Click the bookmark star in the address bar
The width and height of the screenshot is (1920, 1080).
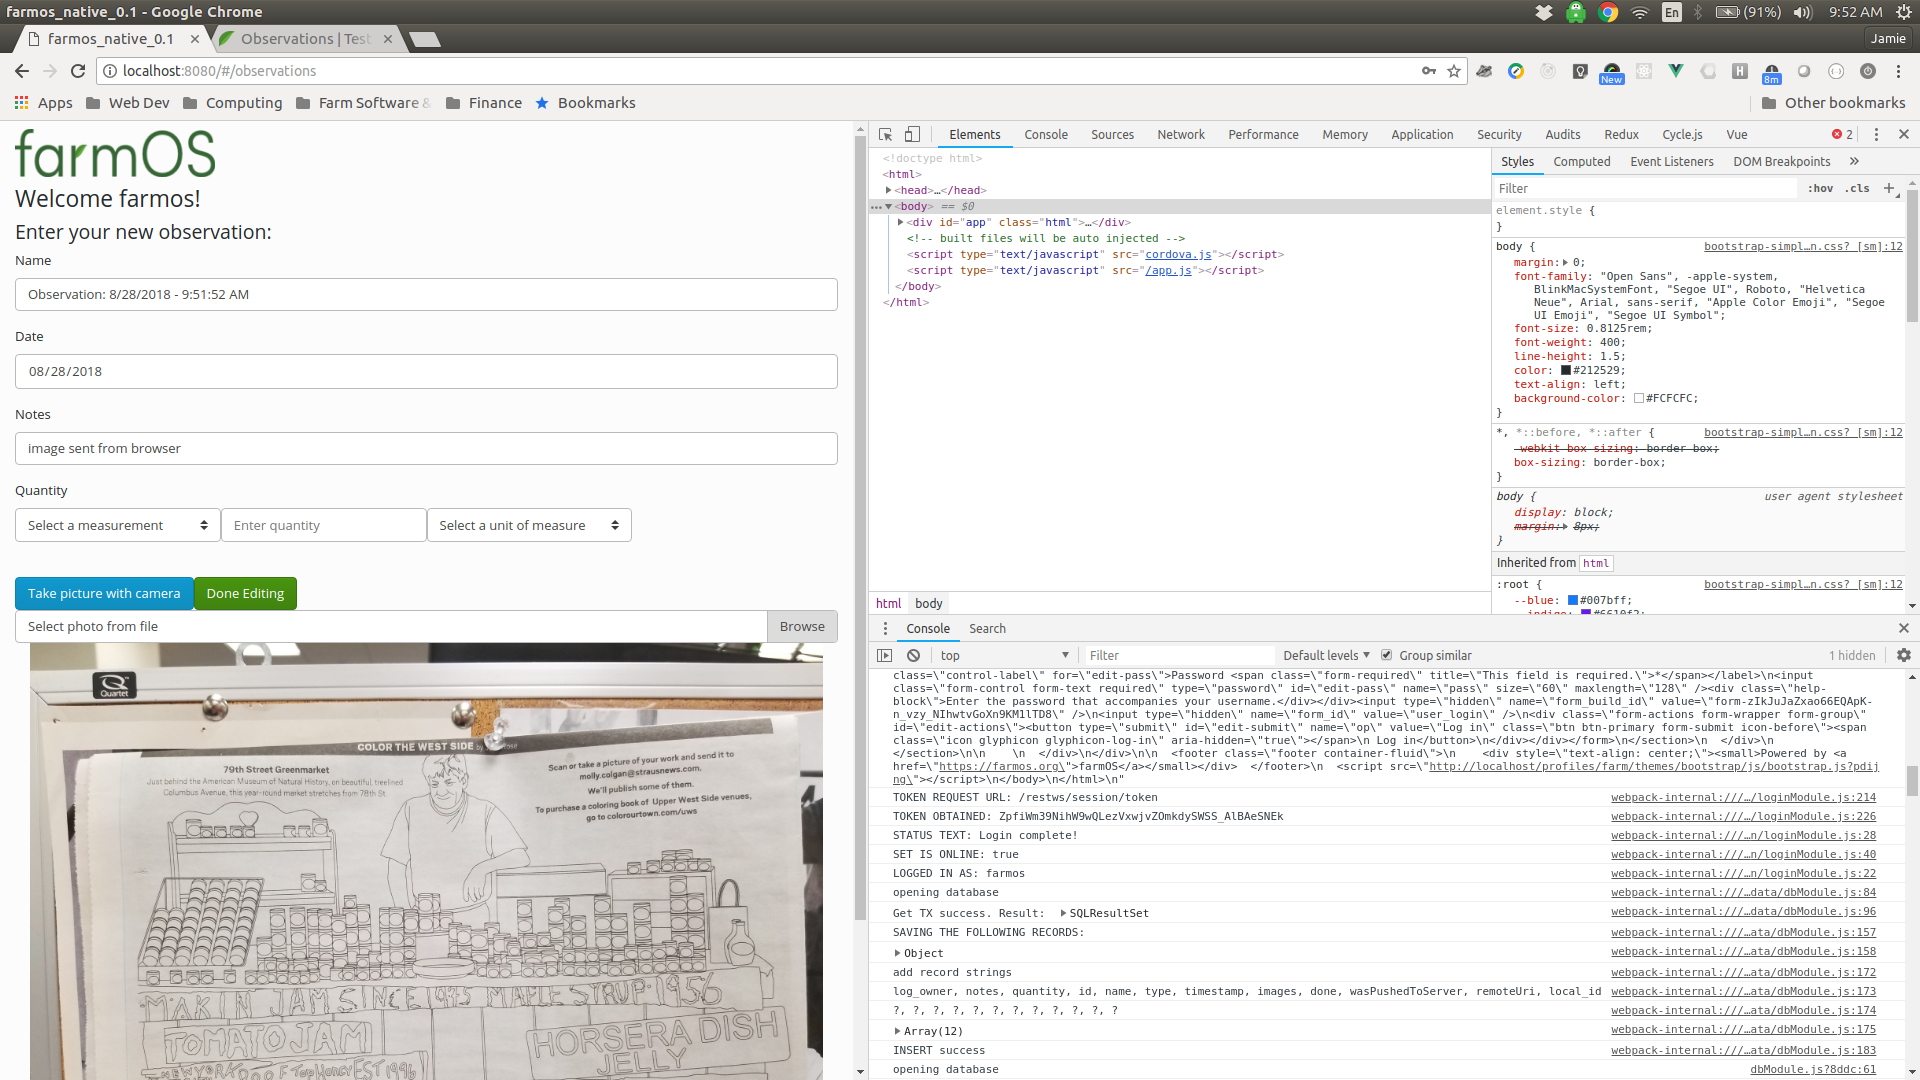(1454, 71)
